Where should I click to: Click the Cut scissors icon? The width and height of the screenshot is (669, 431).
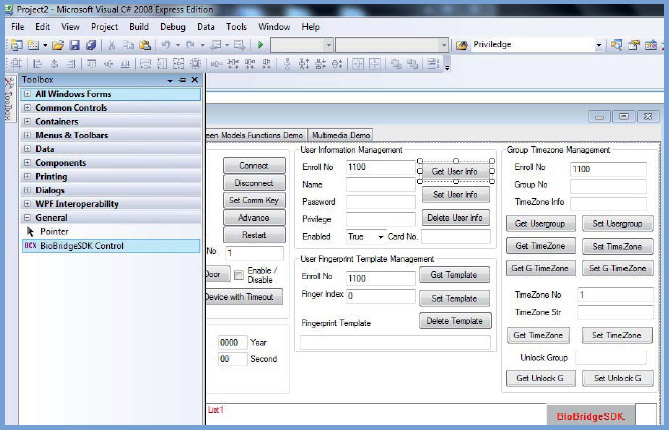point(112,44)
